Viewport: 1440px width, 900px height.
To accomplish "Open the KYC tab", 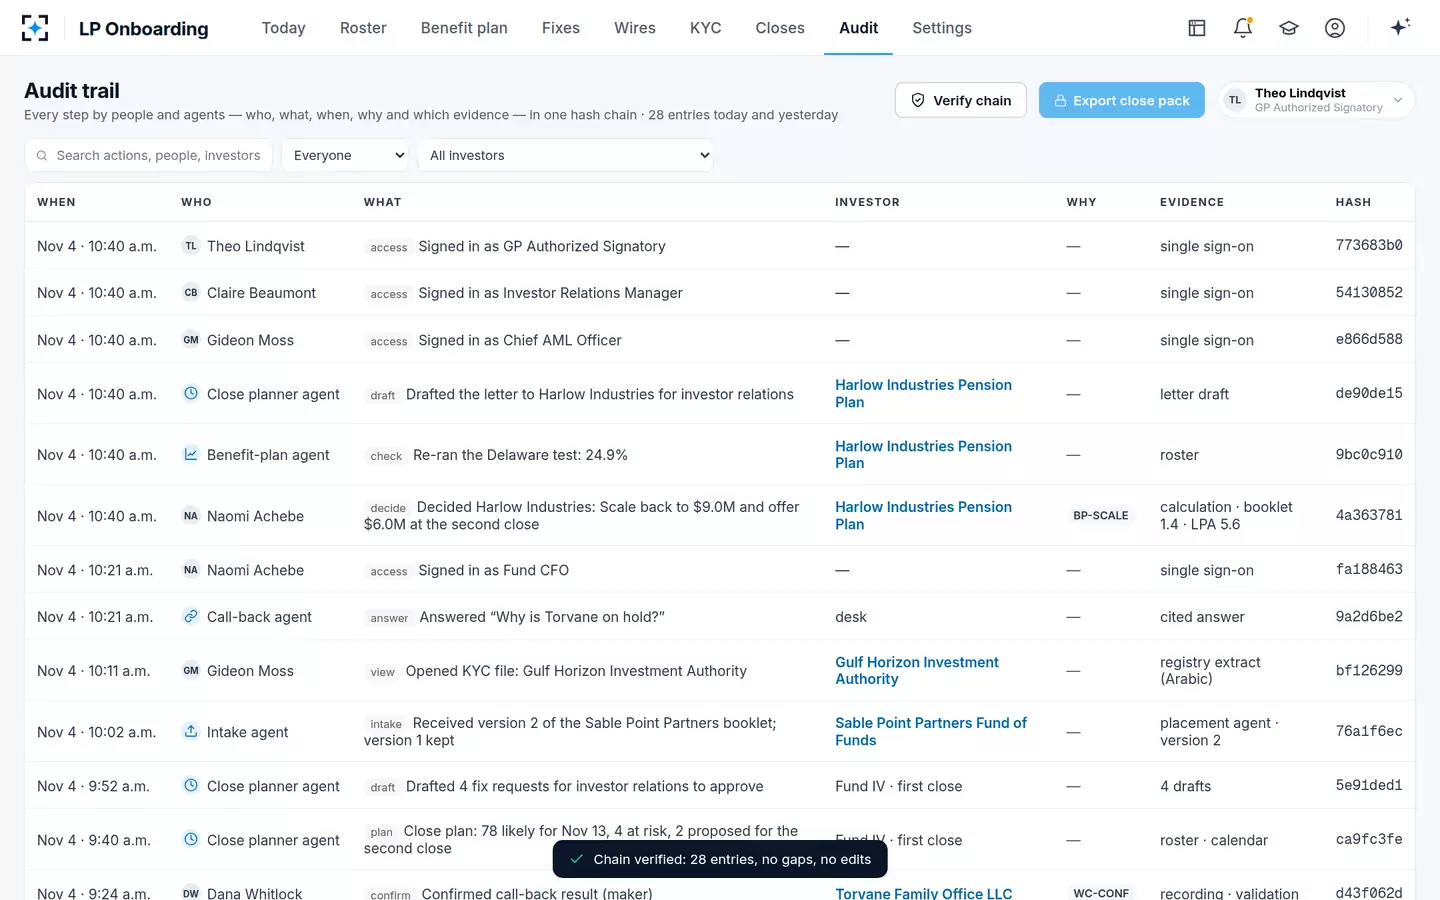I will click(705, 28).
